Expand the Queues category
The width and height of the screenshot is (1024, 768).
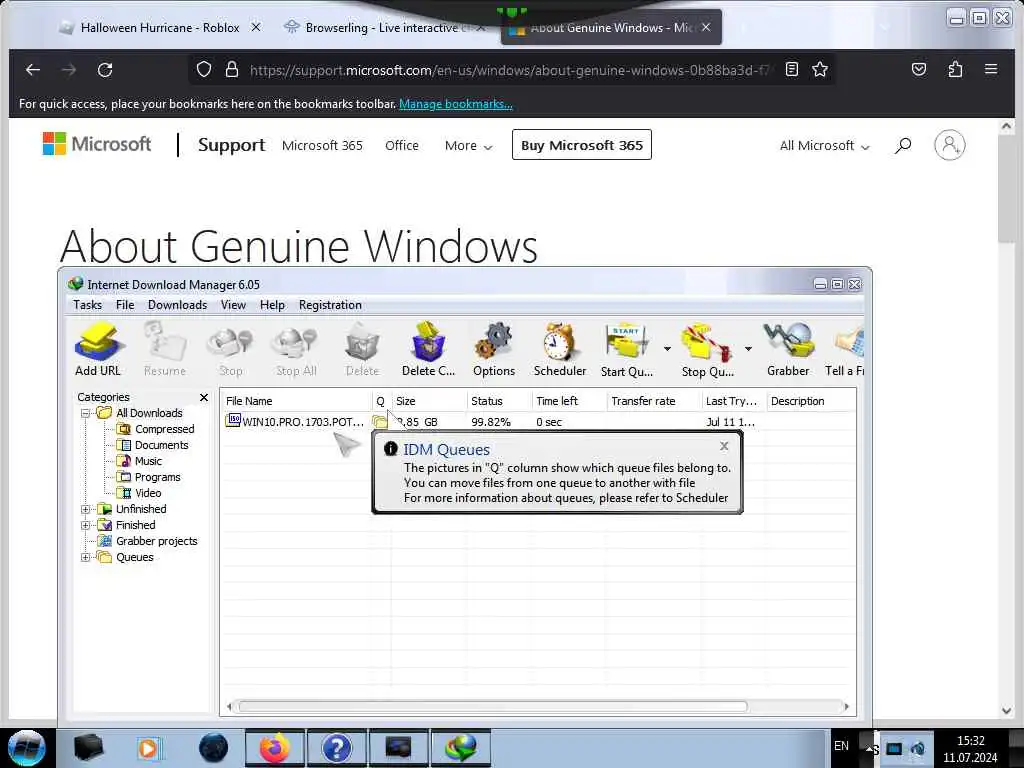click(x=86, y=557)
